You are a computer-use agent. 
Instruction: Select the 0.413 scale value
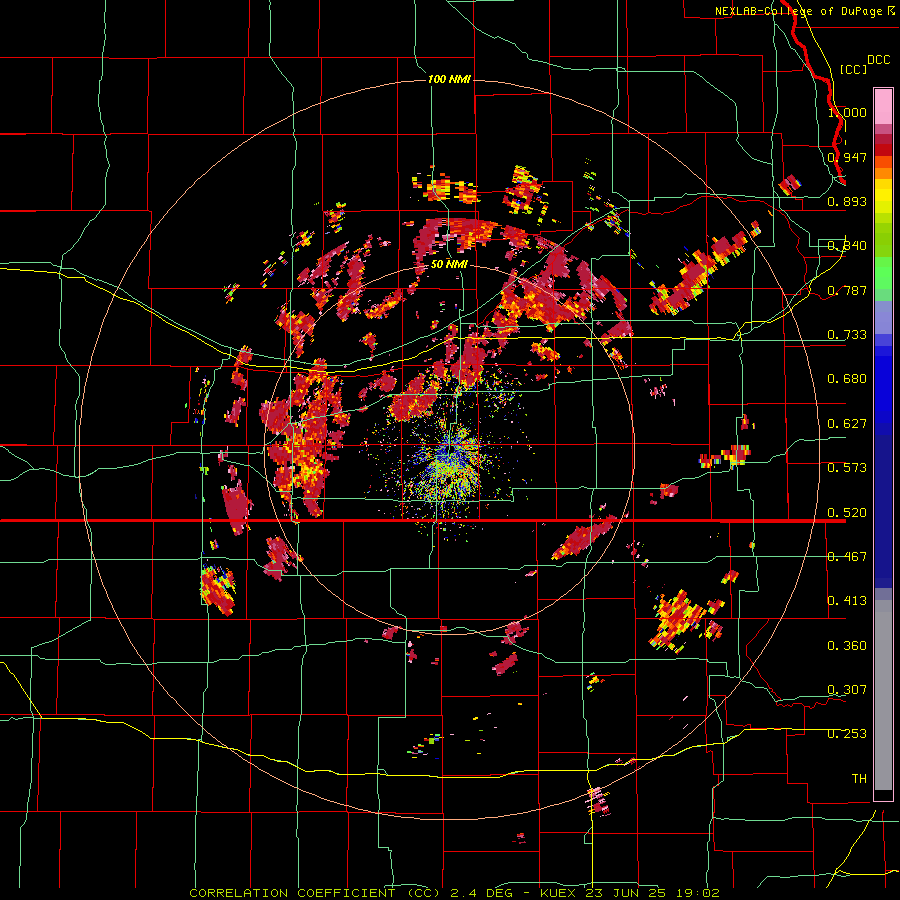click(847, 601)
